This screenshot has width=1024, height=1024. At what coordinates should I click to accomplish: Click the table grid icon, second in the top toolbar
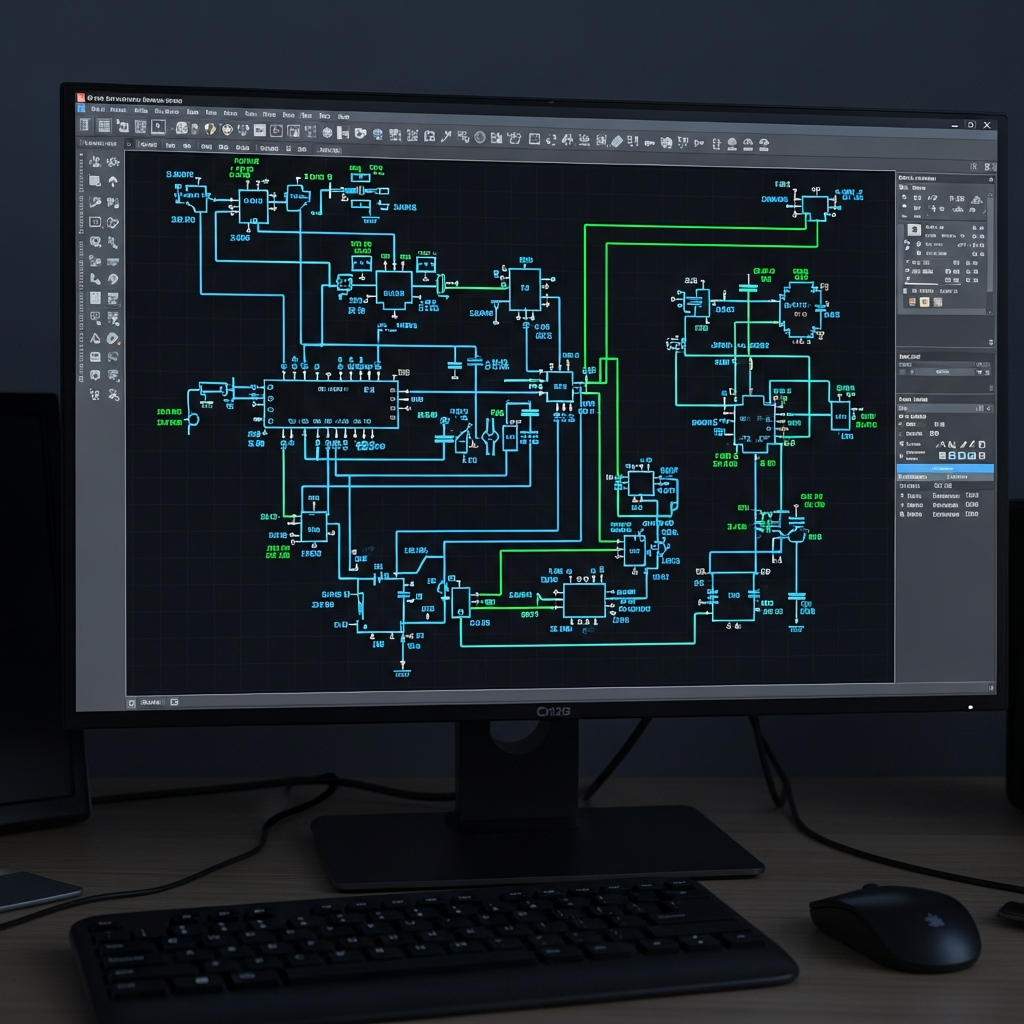coord(104,125)
